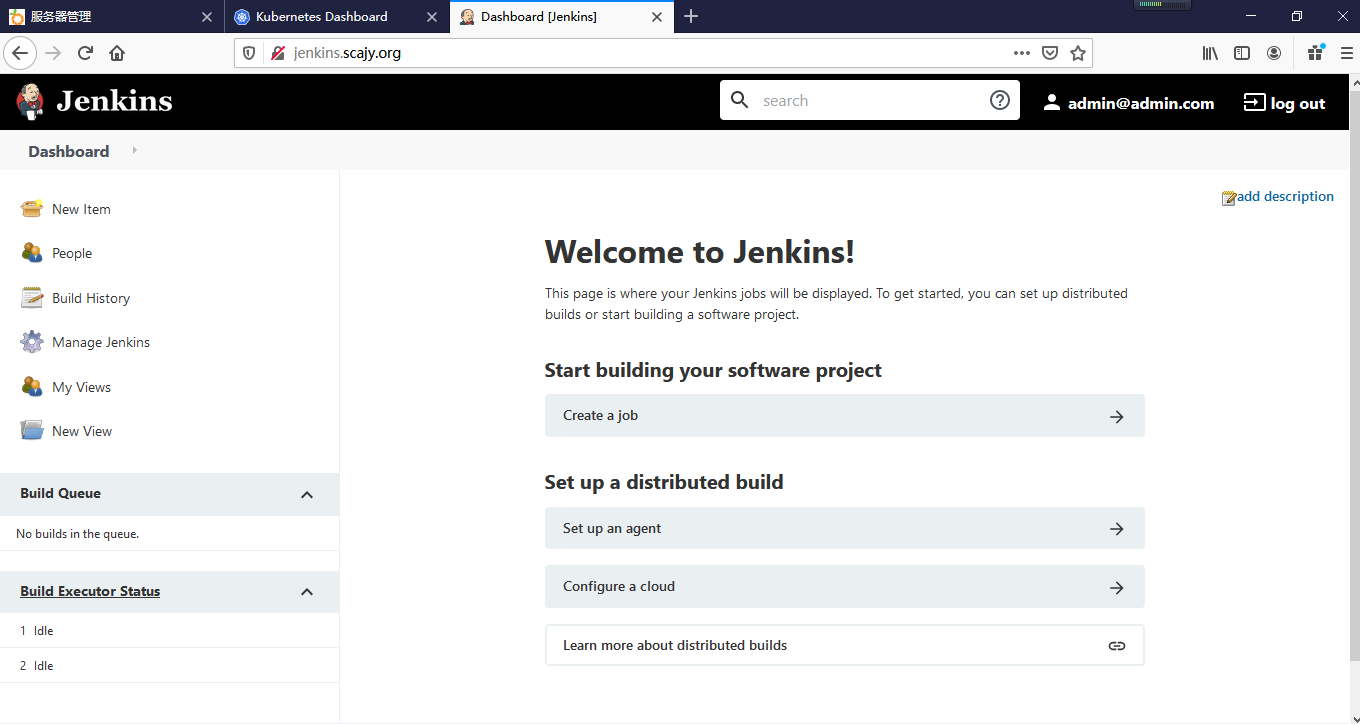The height and width of the screenshot is (724, 1360).
Task: Open the New Item link
Action: coord(81,209)
